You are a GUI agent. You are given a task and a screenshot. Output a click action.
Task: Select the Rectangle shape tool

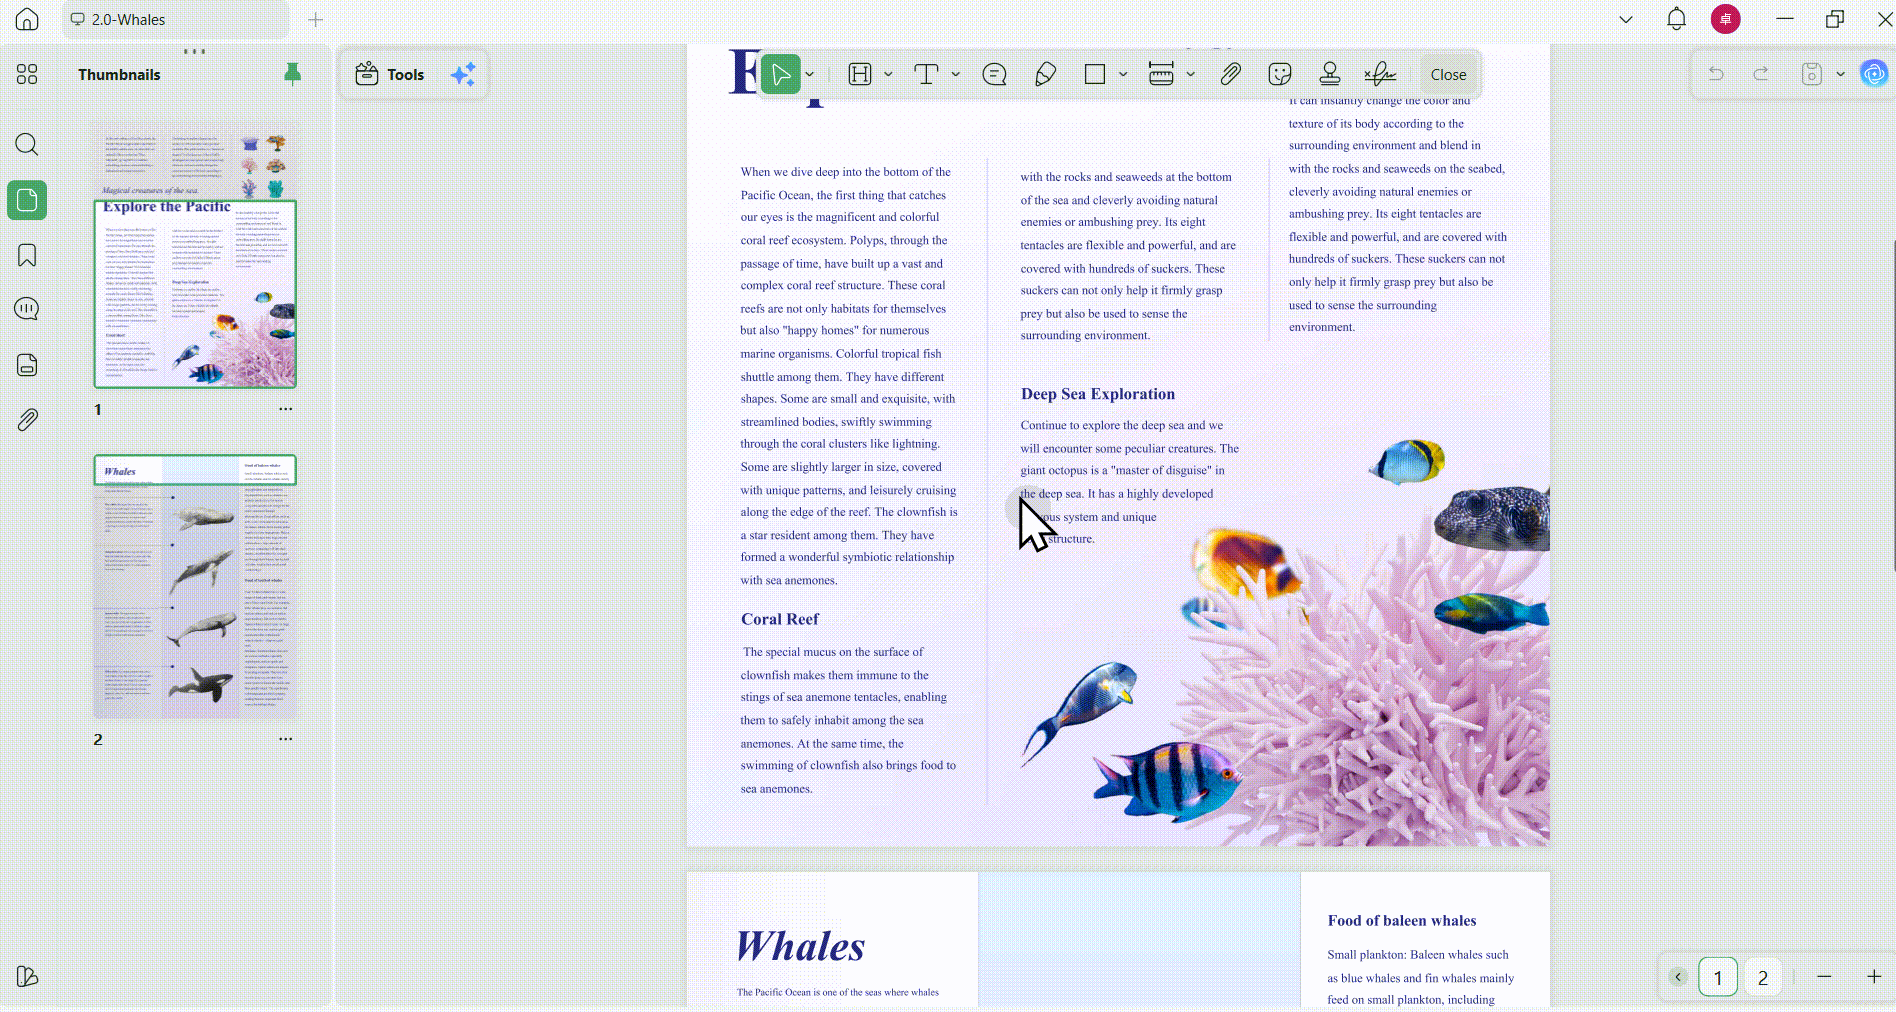click(x=1095, y=74)
